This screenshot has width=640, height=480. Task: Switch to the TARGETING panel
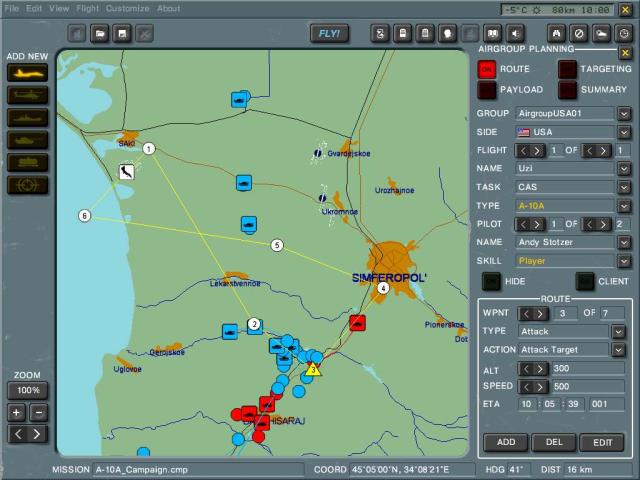(568, 69)
